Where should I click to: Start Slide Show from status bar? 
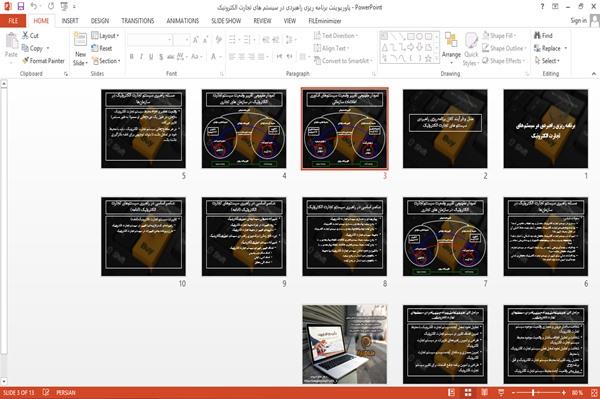click(501, 392)
